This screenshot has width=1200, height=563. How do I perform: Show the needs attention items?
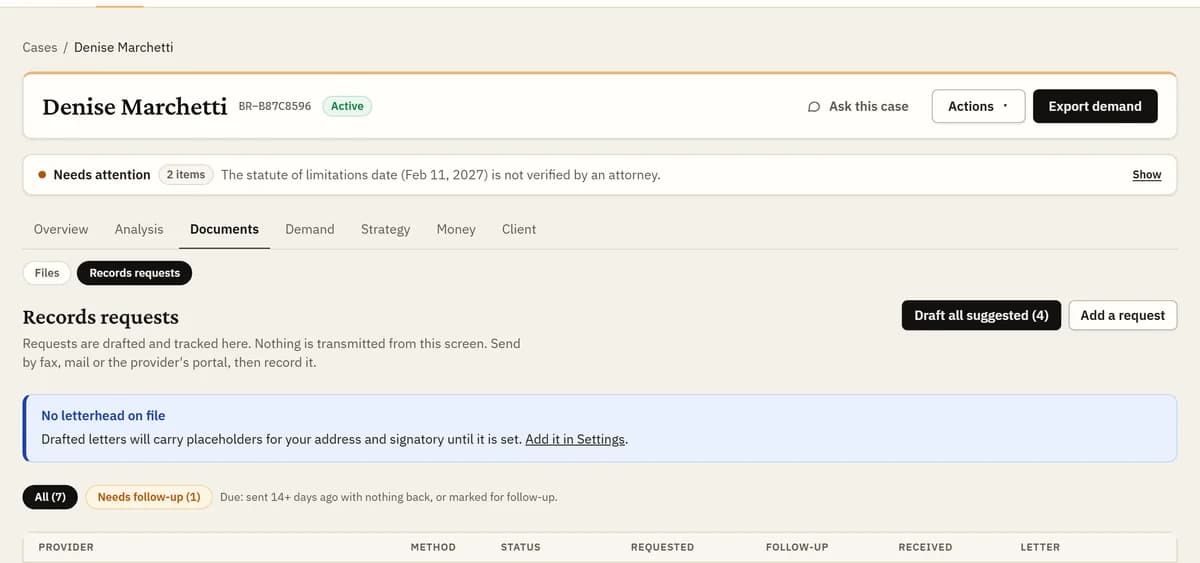(1146, 174)
